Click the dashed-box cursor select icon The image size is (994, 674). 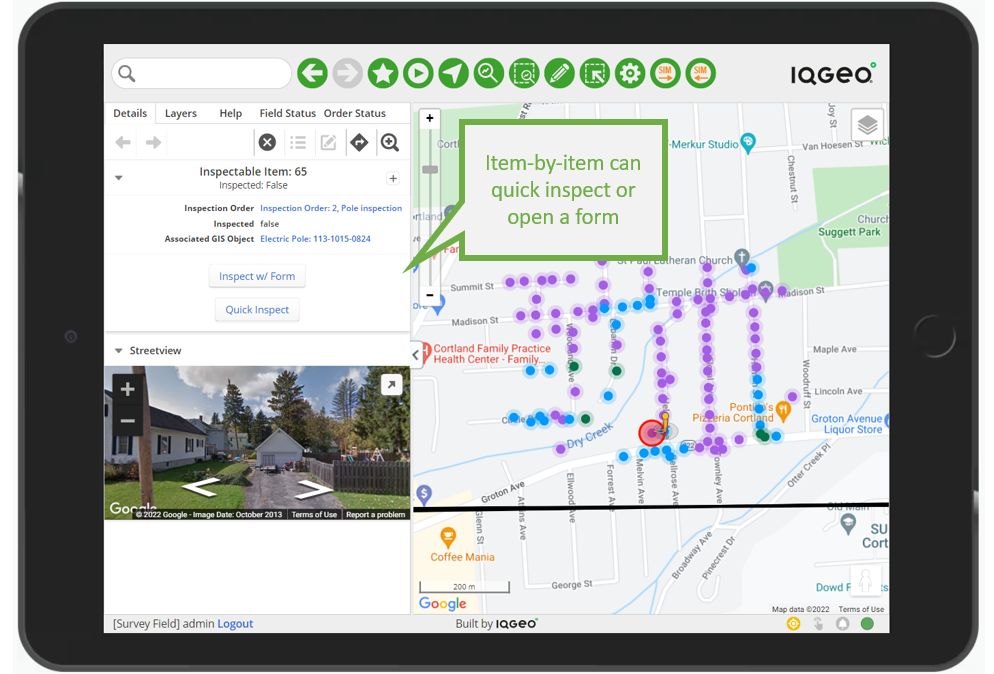(x=595, y=74)
